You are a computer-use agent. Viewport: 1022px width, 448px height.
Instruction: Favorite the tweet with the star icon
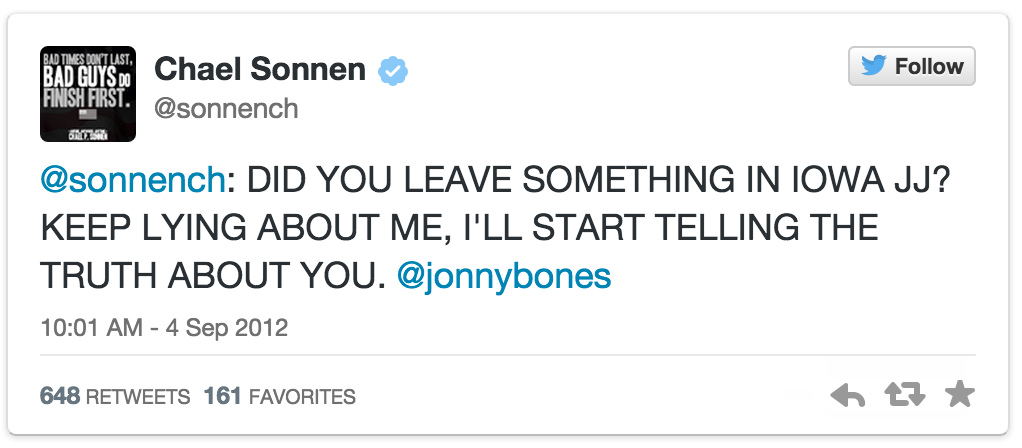coord(959,395)
